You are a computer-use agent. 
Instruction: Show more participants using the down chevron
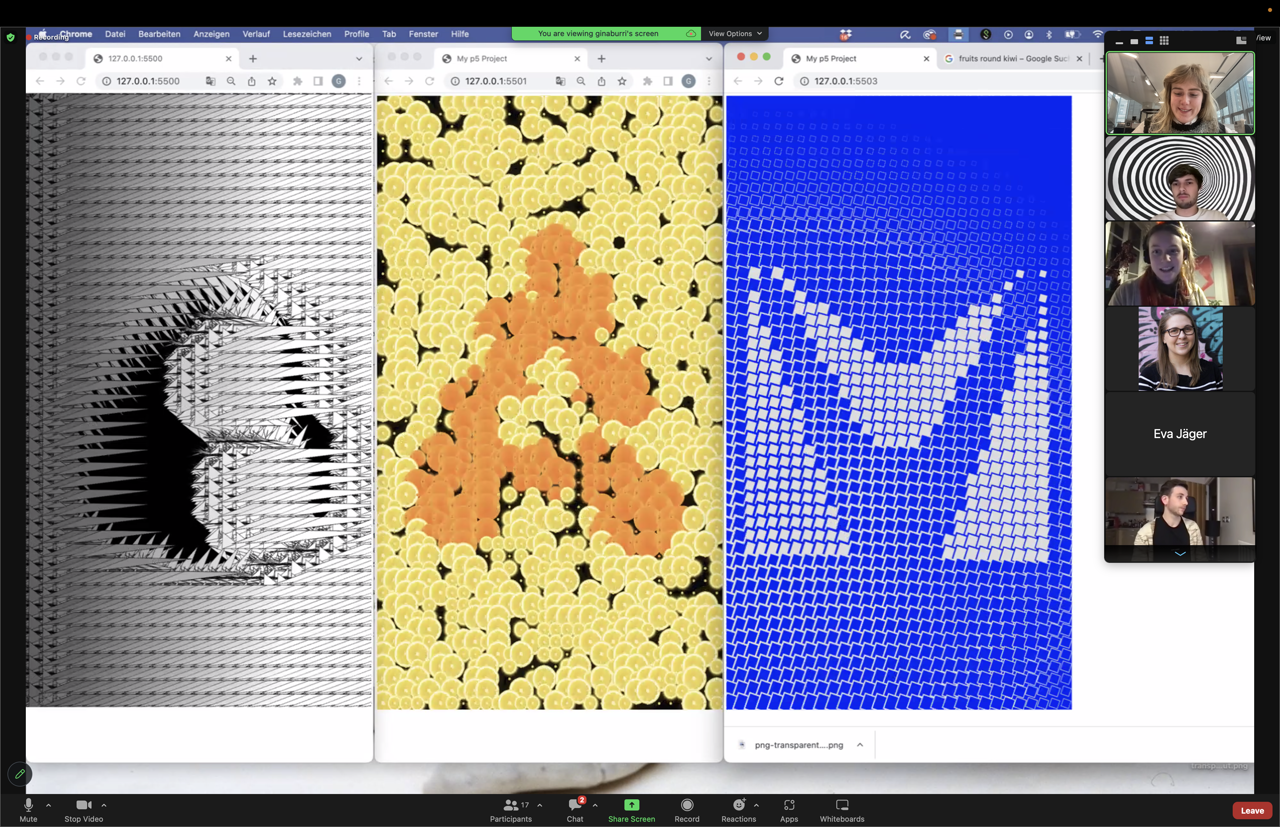(1180, 554)
